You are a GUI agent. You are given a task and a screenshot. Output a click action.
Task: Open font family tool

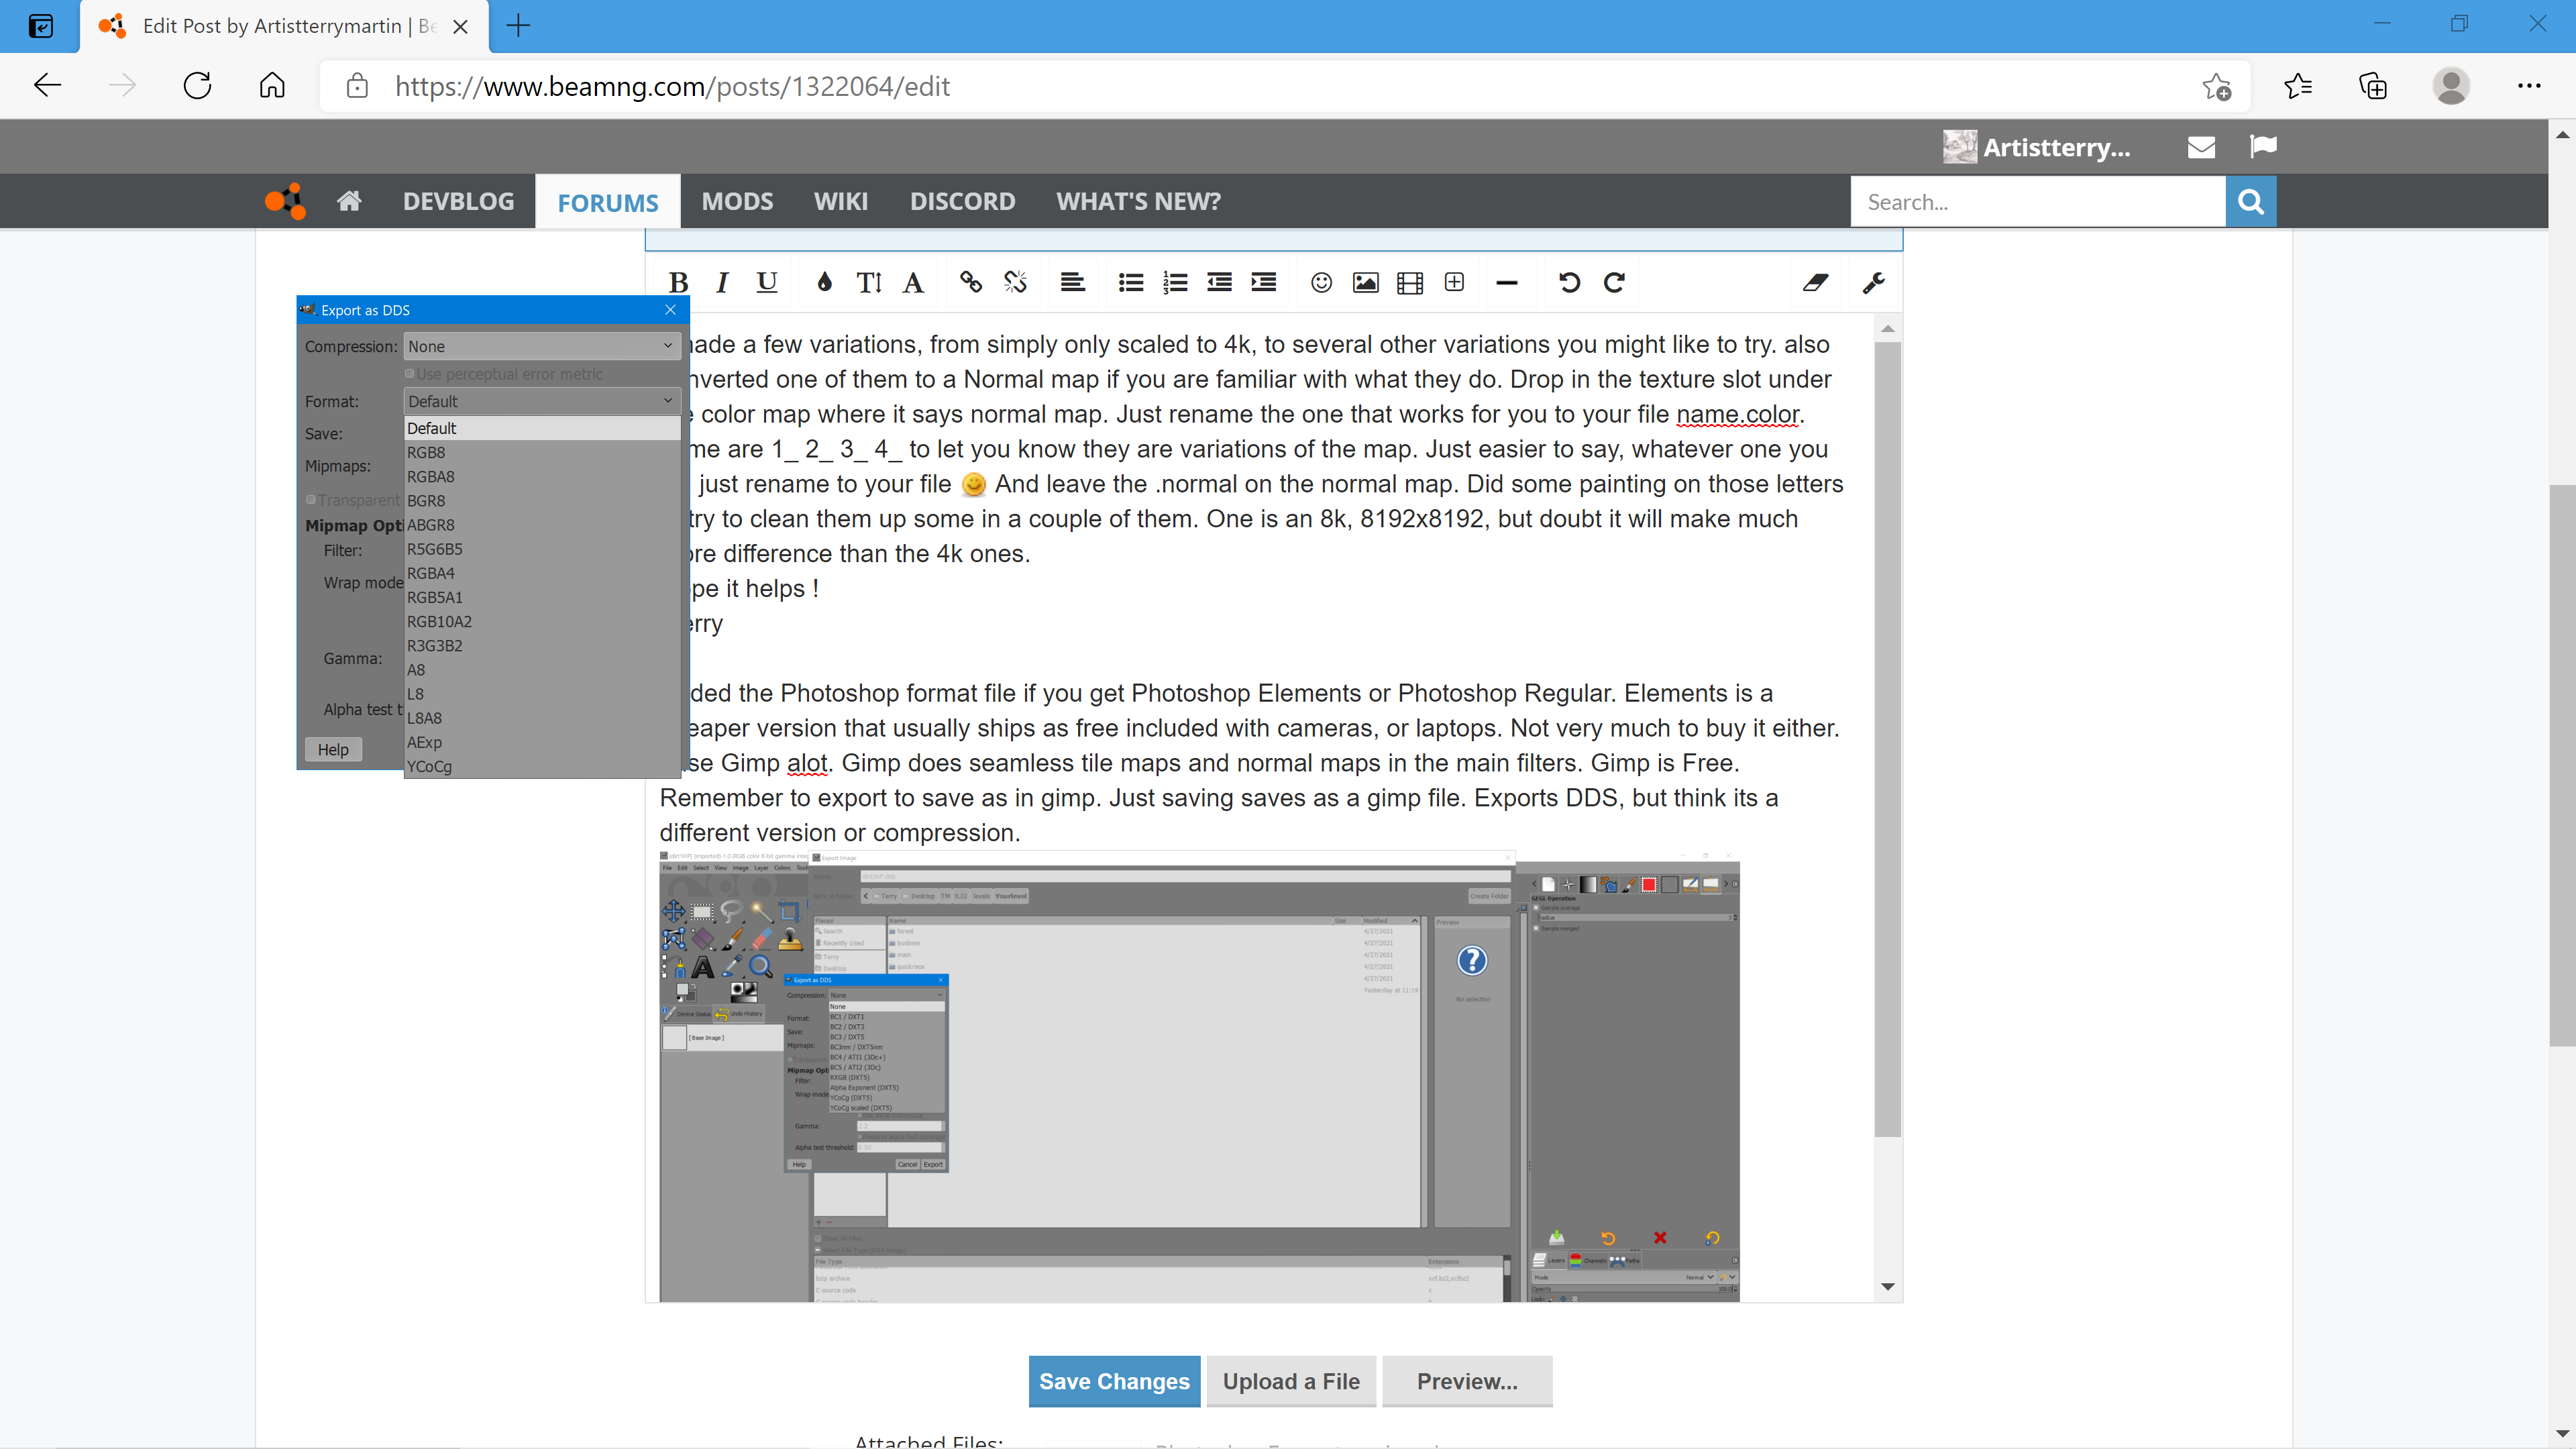[x=913, y=283]
